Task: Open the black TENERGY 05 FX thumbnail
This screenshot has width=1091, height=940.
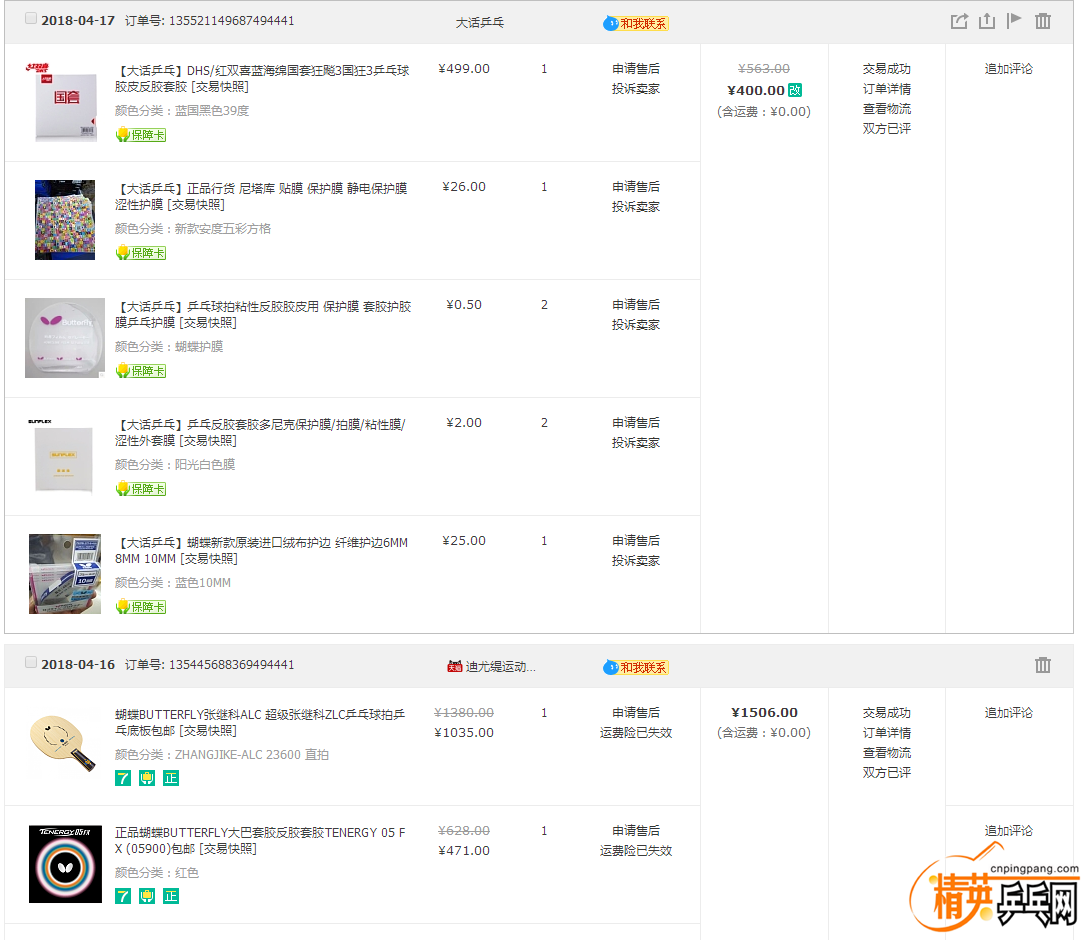Action: click(65, 864)
